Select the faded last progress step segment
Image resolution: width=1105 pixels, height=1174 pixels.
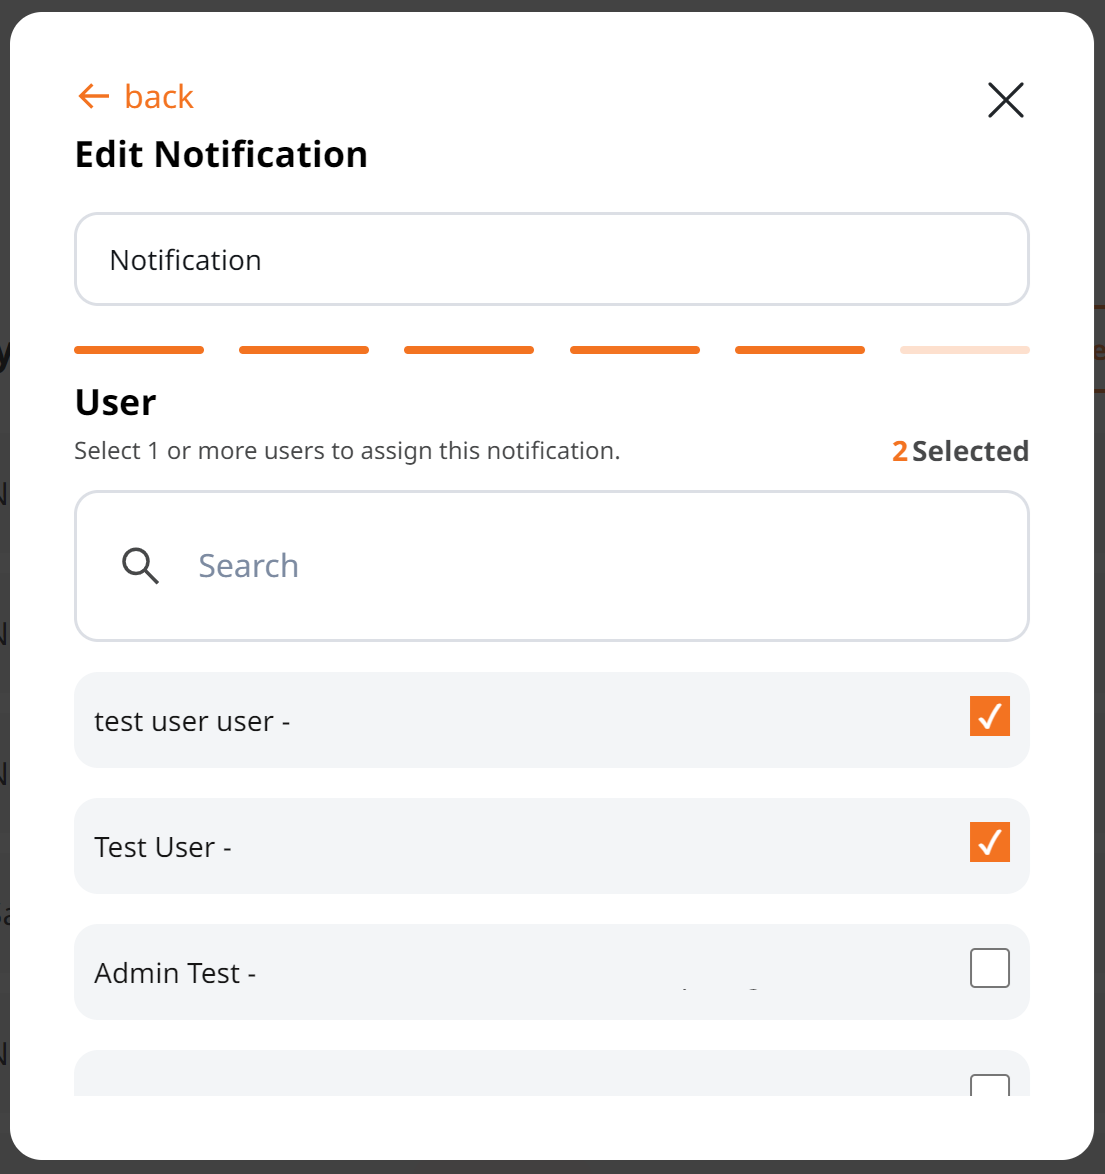(964, 350)
